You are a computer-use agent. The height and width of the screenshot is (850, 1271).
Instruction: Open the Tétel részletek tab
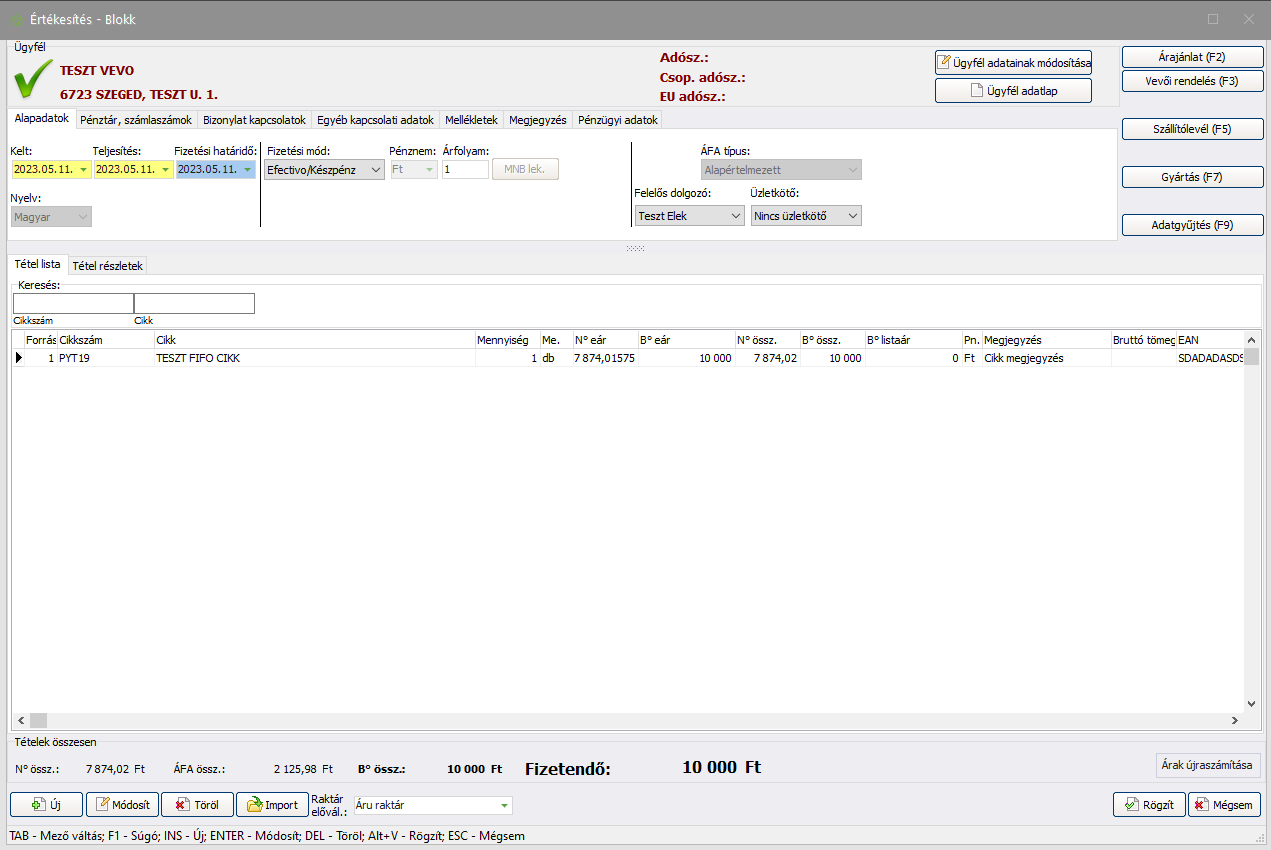click(108, 266)
